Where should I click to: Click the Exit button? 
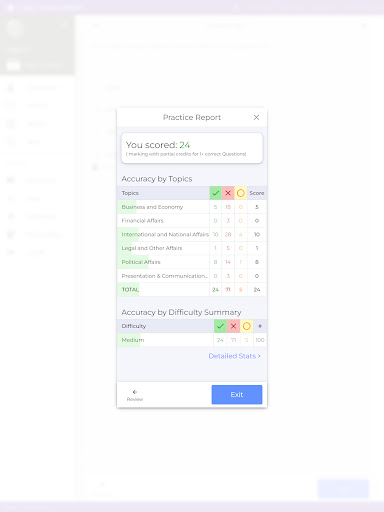click(237, 395)
